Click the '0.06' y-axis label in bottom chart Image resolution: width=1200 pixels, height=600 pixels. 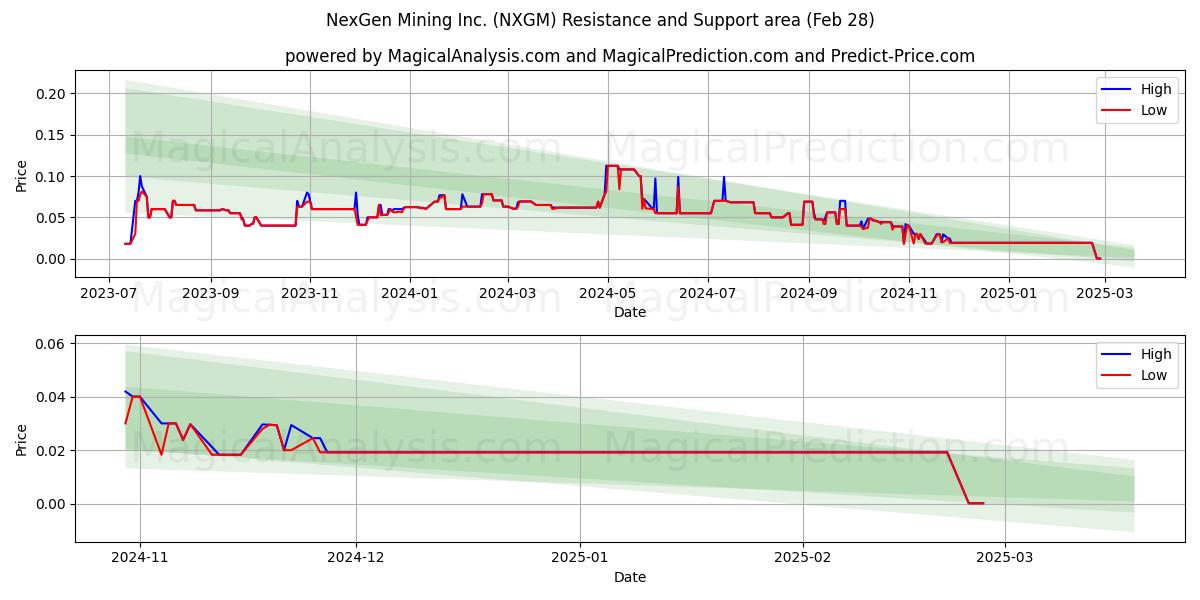tap(52, 344)
